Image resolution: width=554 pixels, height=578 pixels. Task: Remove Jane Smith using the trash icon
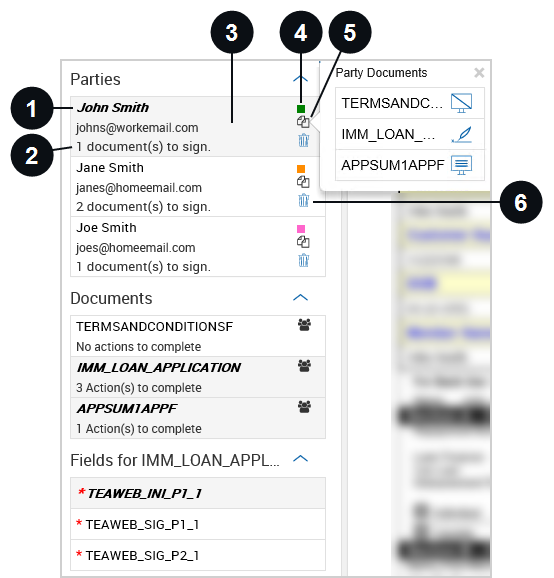(x=303, y=200)
